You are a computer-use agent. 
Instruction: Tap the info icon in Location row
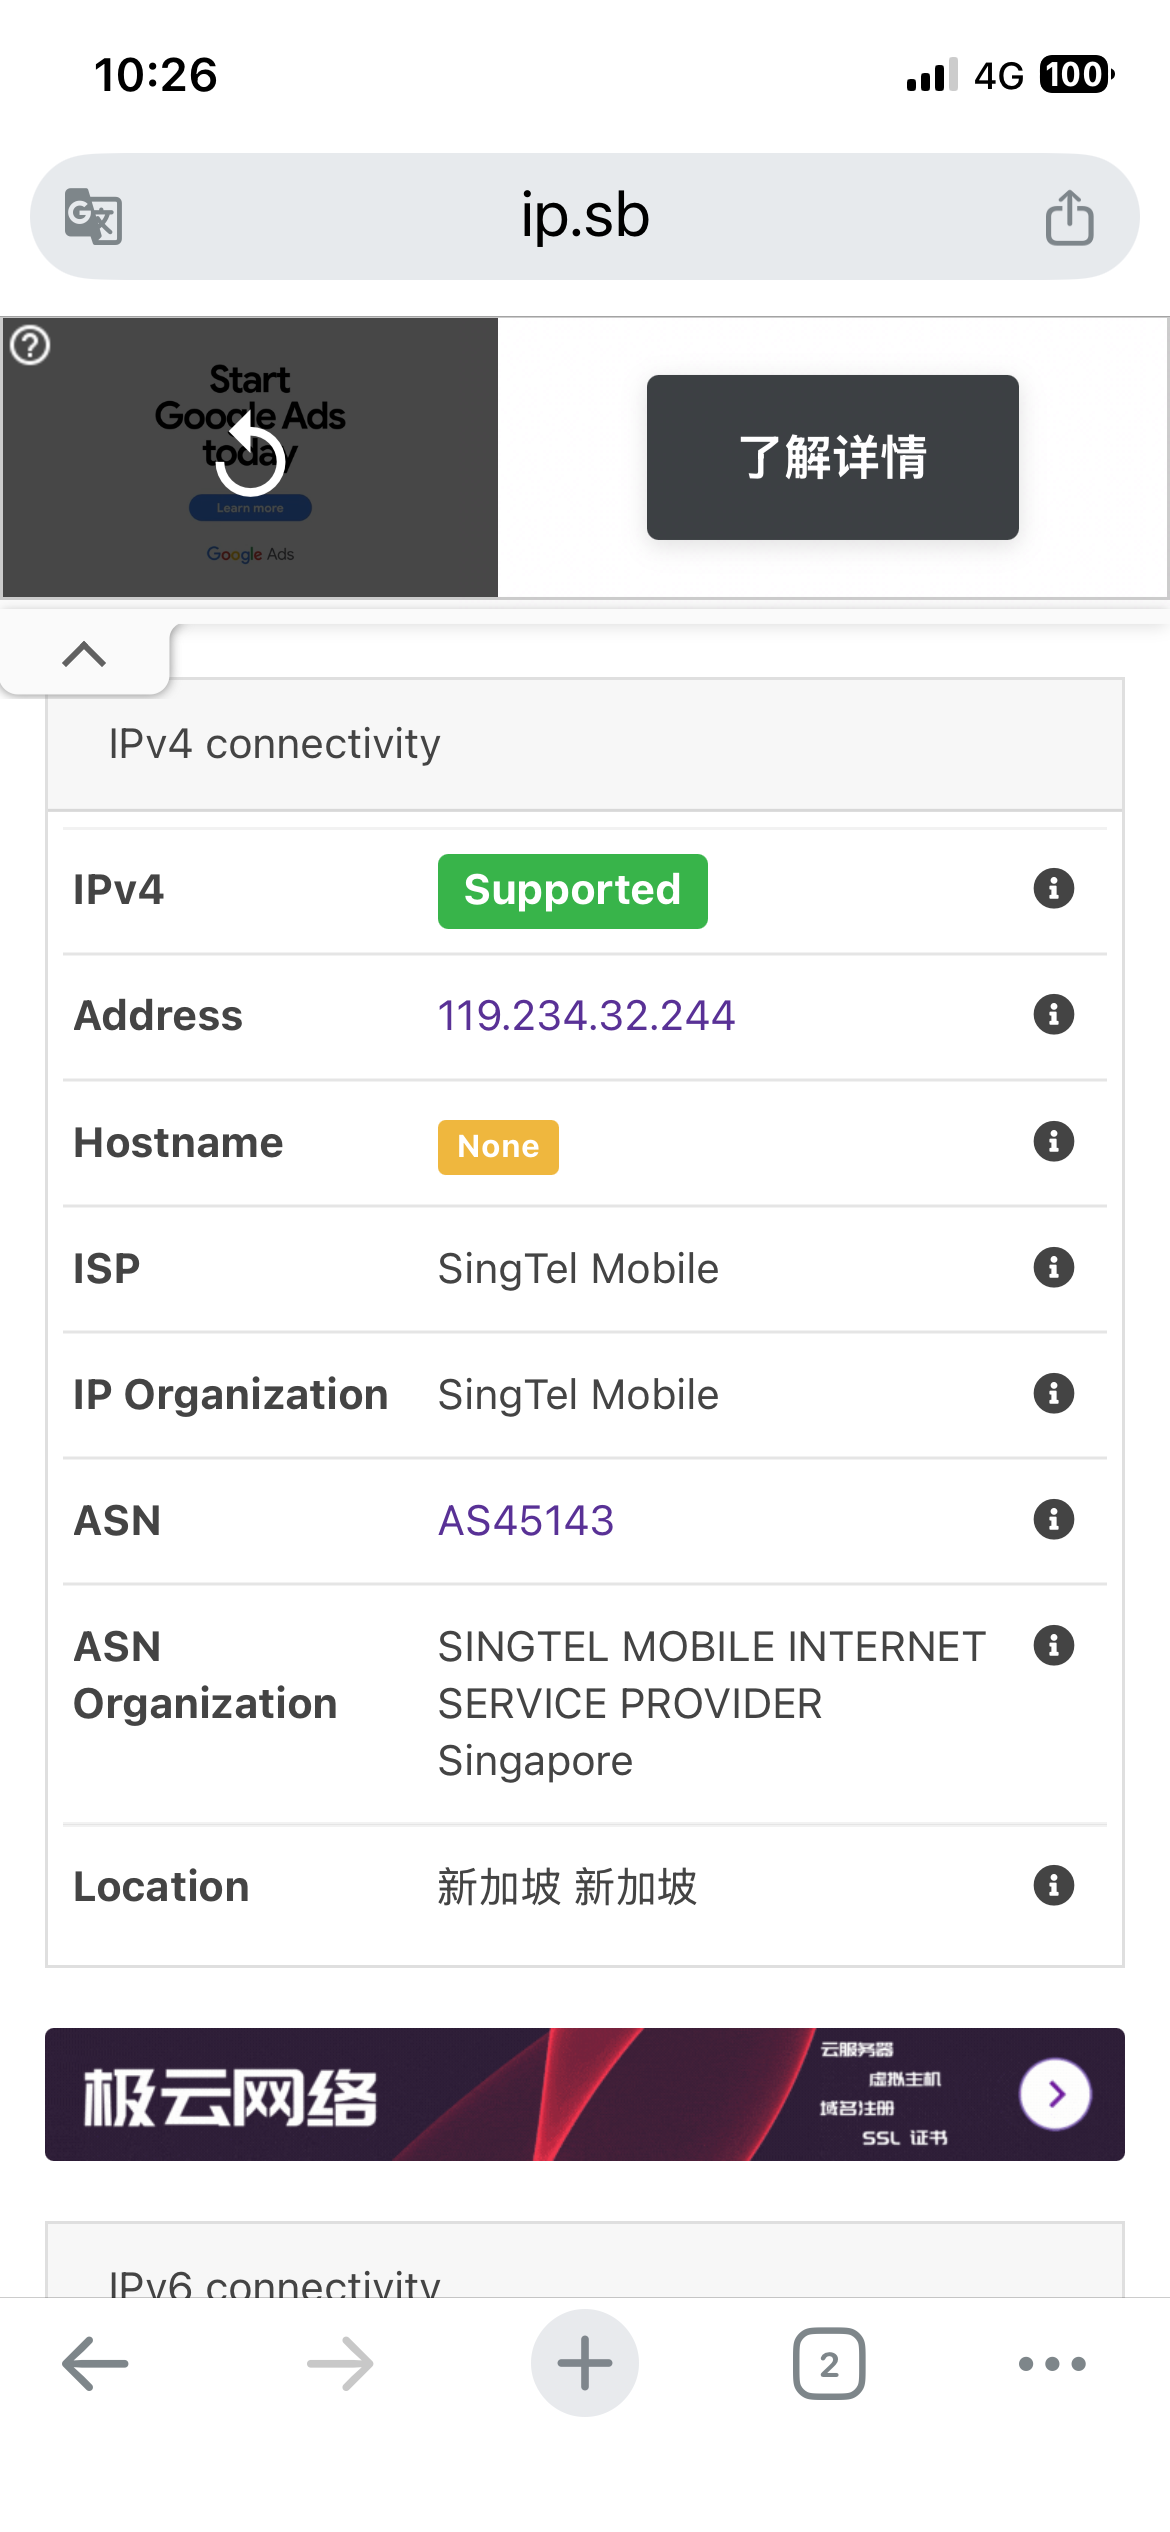(x=1053, y=1885)
